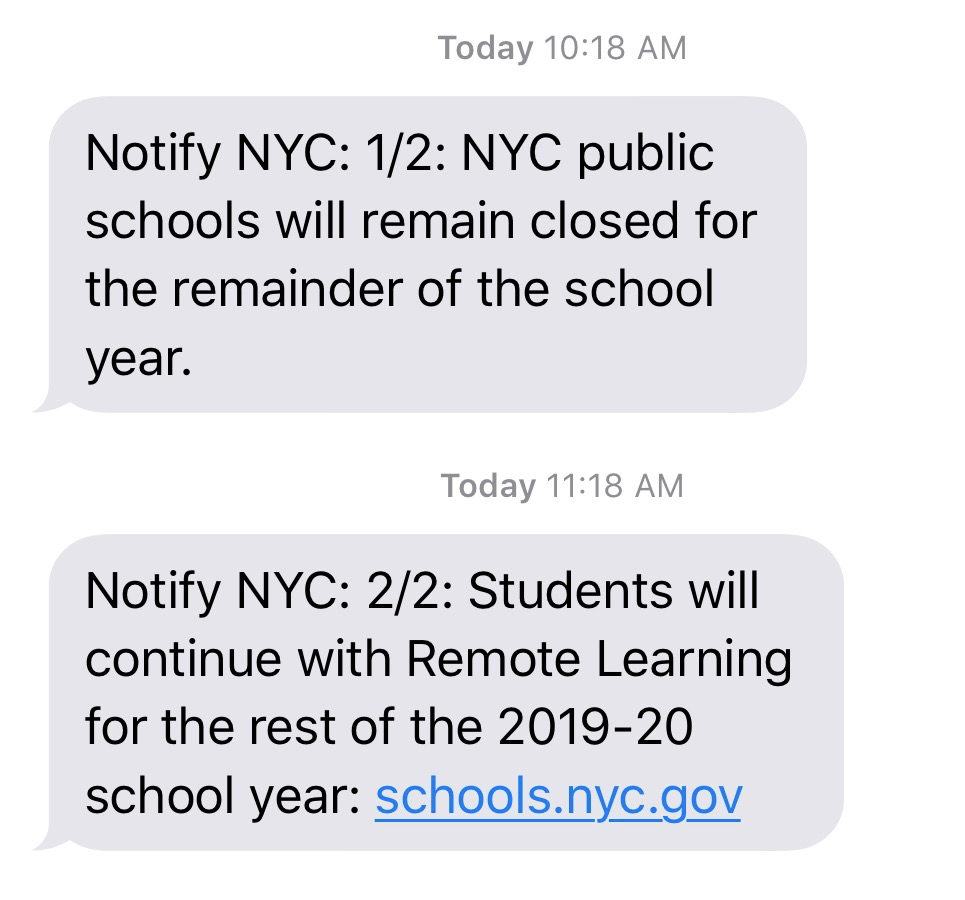The width and height of the screenshot is (965, 900).
Task: Click "Notify NYC:" at start of first message
Action: pyautogui.click(x=218, y=155)
